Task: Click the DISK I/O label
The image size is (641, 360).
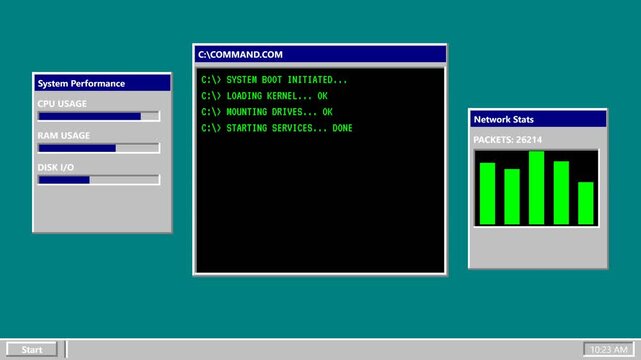Action: (56, 167)
